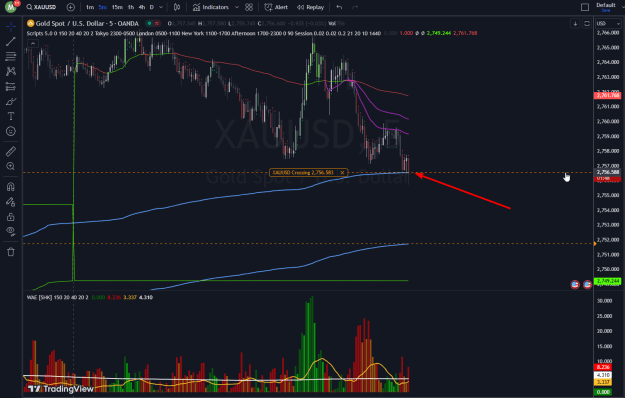Toggle lock all drawings

(11, 217)
